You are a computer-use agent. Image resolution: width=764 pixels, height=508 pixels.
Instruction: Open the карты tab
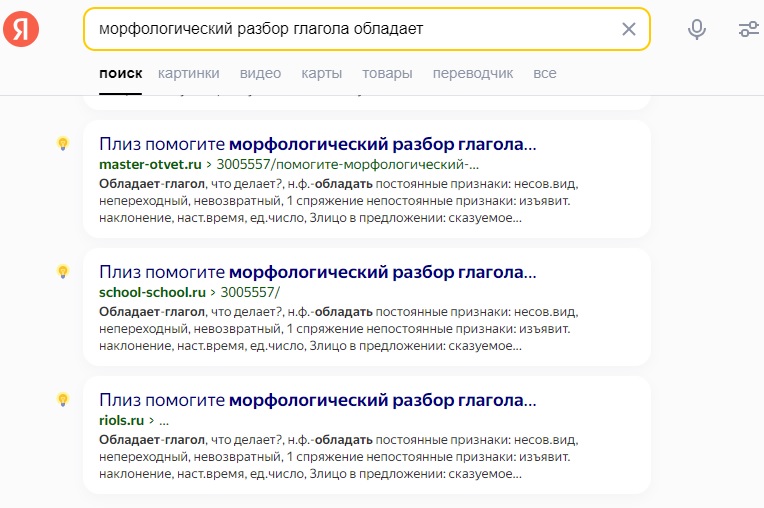coord(321,73)
